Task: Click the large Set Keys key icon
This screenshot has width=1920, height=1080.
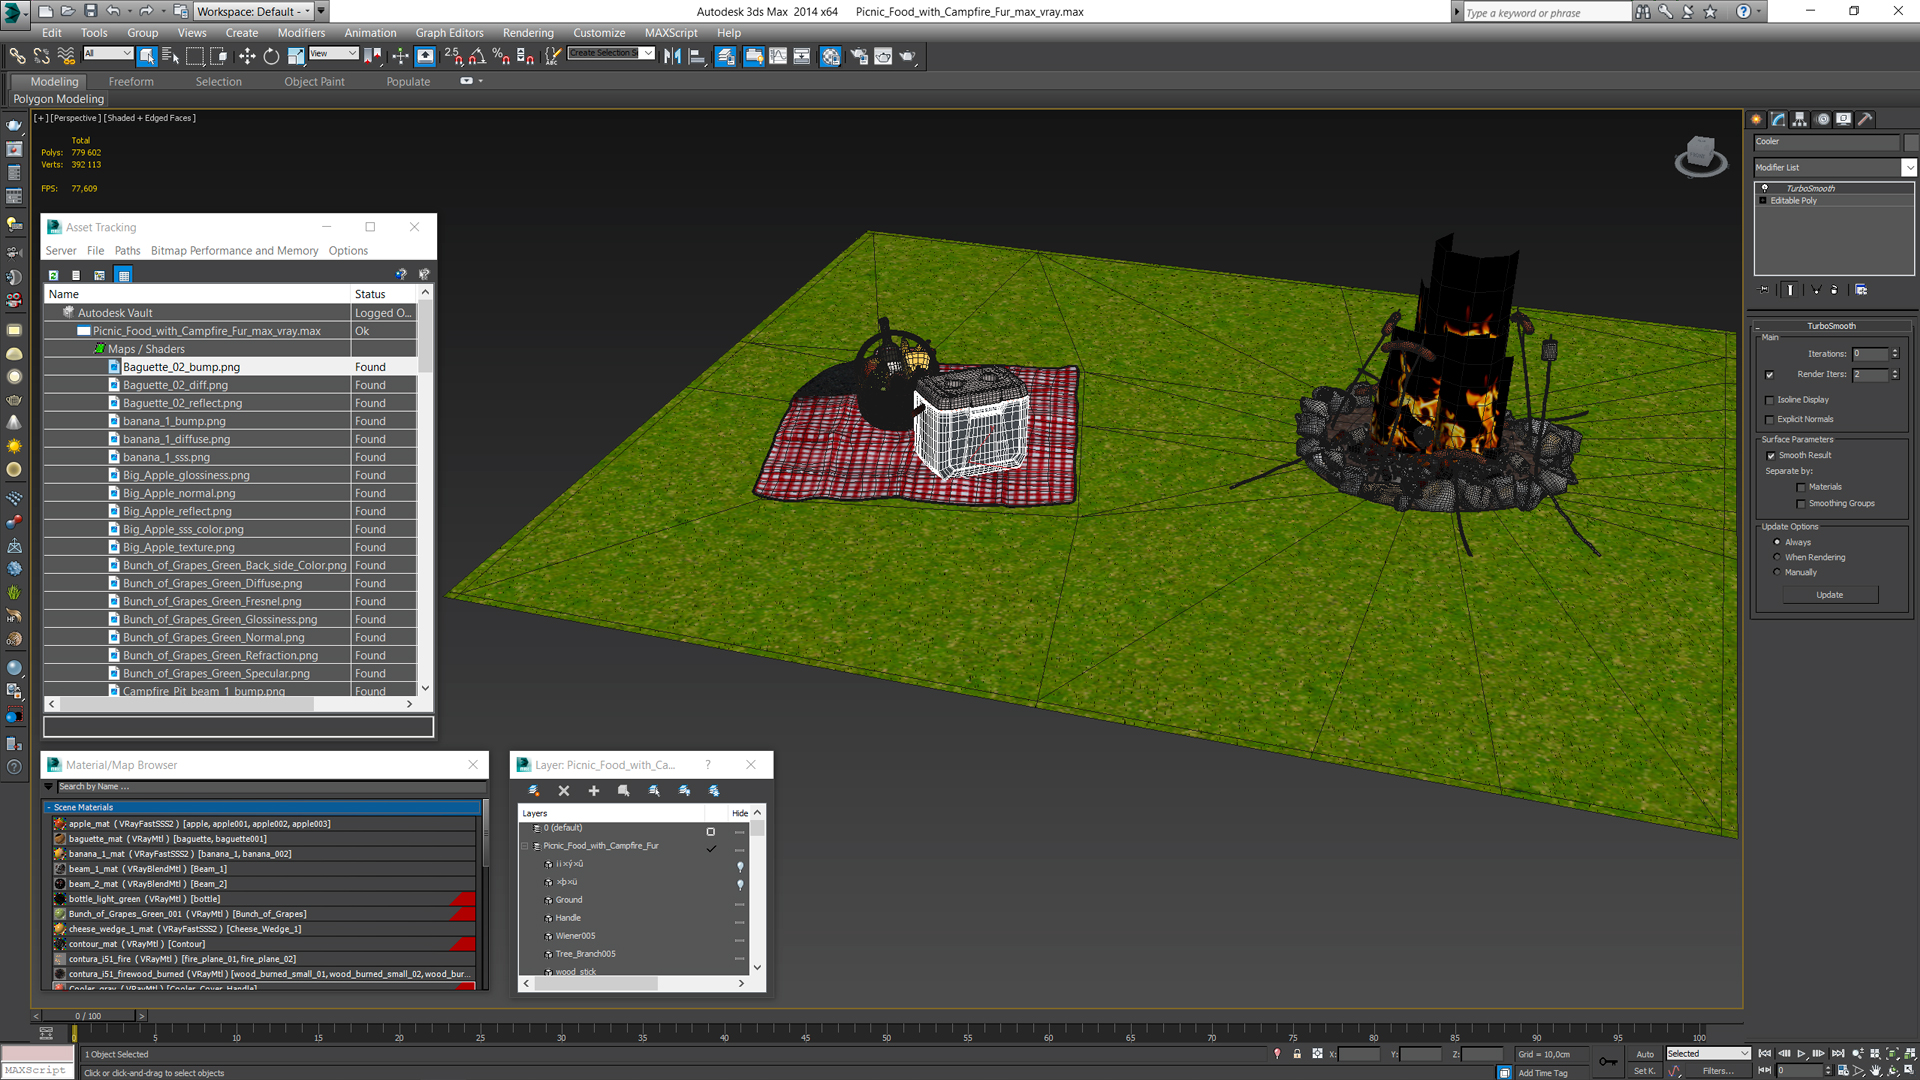Action: click(x=1607, y=1062)
